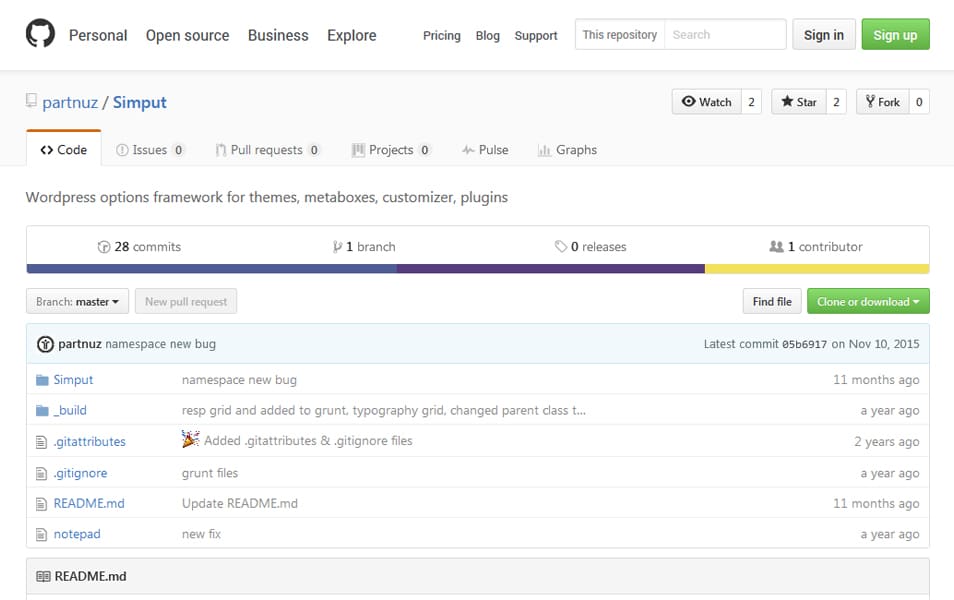Viewport: 954px width, 600px height.
Task: Click the yellow segment of the language bar
Action: click(817, 269)
